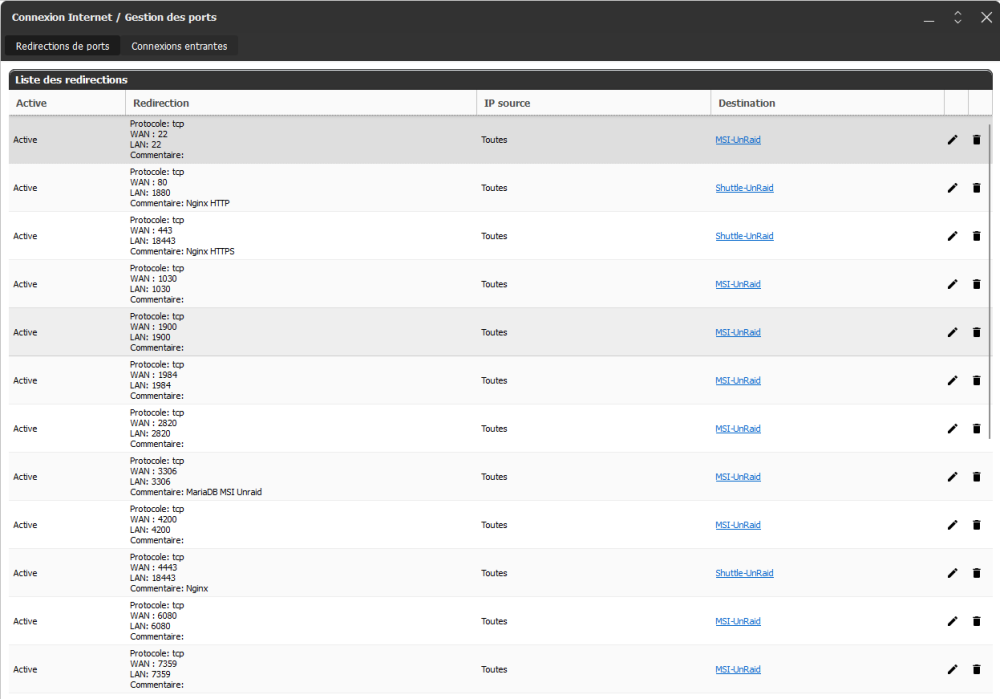
Task: Sort by the Active column header
Action: pos(67,103)
